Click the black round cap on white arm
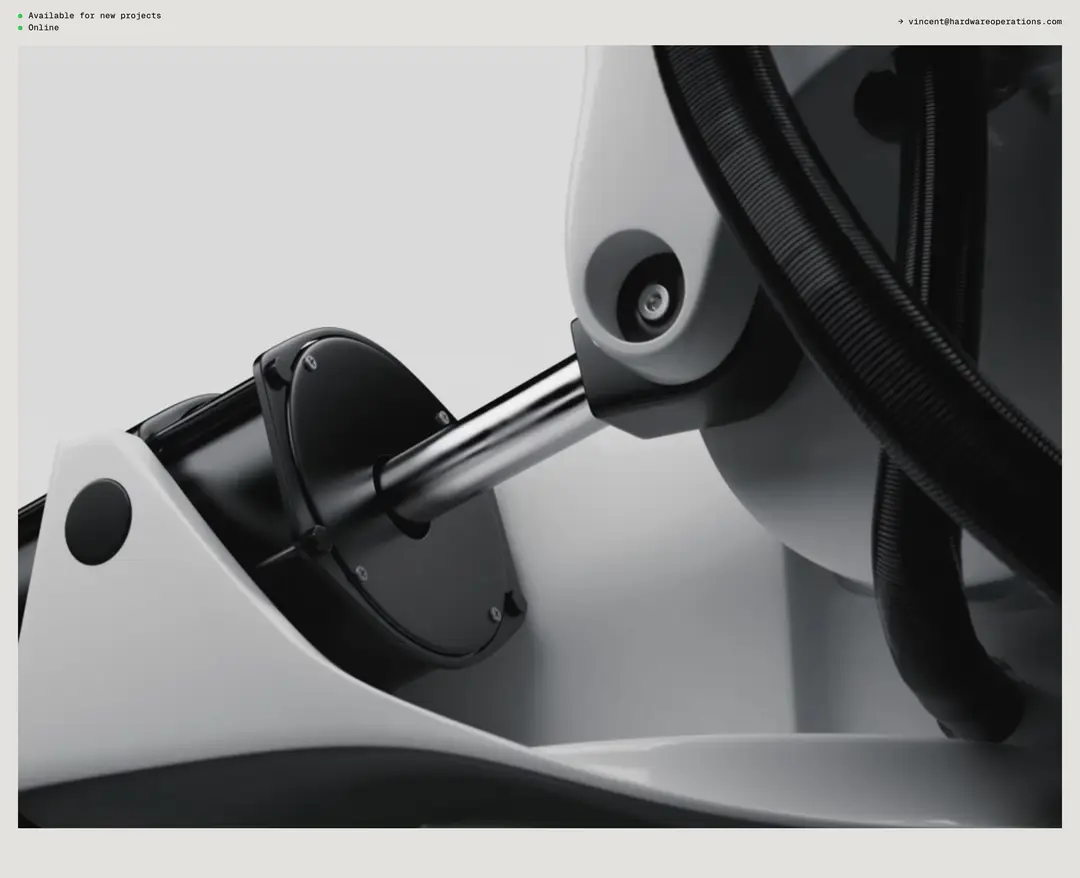The width and height of the screenshot is (1080, 878). click(x=98, y=522)
